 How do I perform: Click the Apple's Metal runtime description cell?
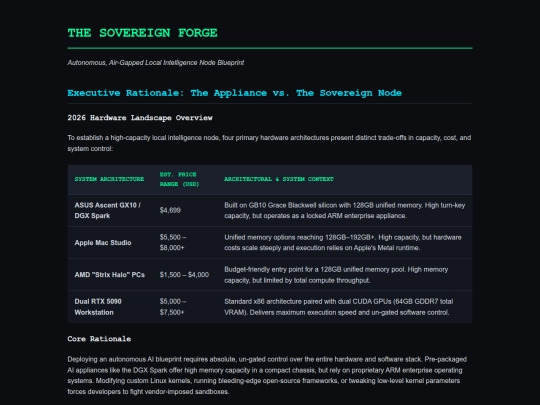345,243
